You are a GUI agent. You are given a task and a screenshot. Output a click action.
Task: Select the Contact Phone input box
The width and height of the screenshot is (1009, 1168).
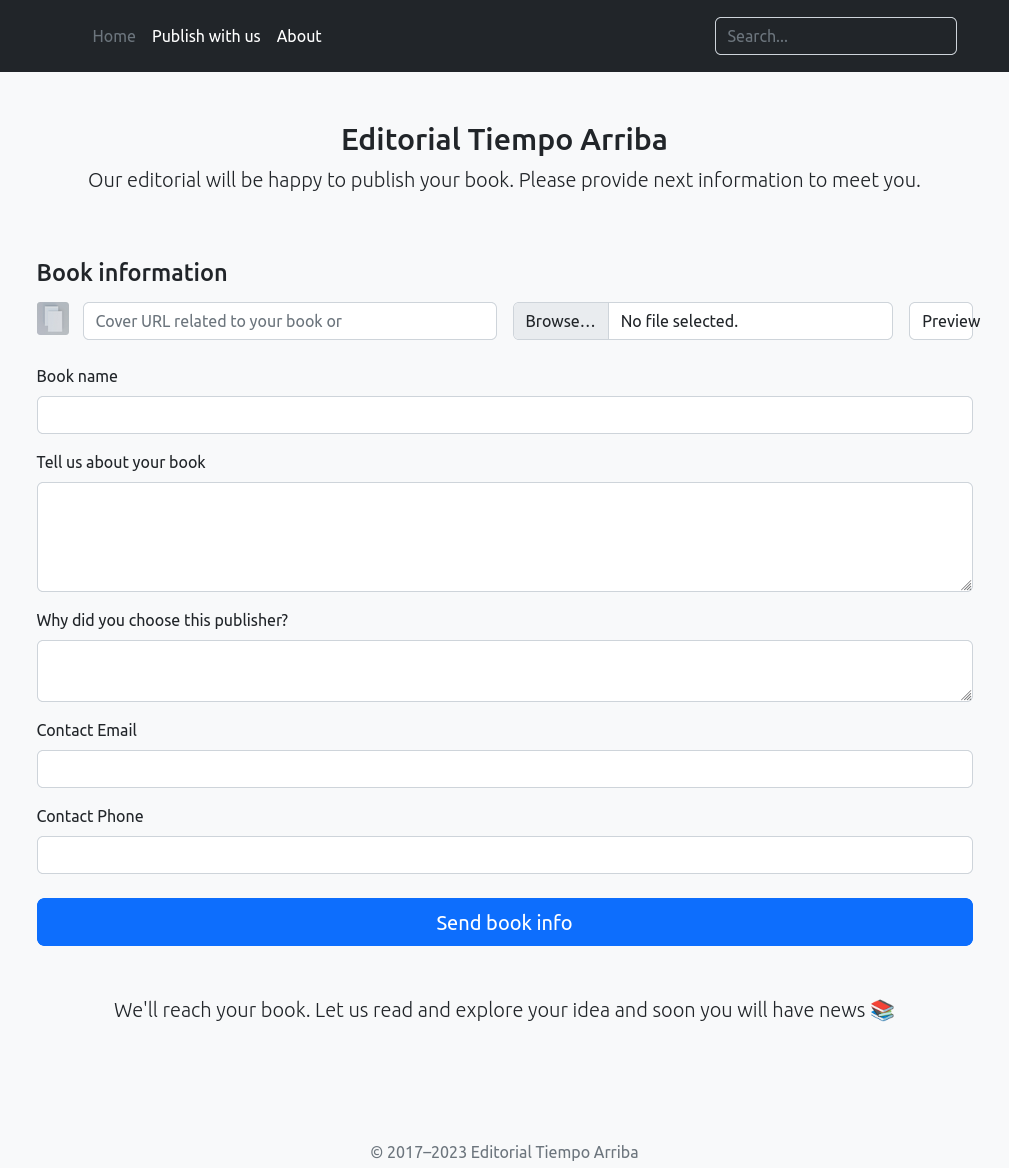click(504, 855)
